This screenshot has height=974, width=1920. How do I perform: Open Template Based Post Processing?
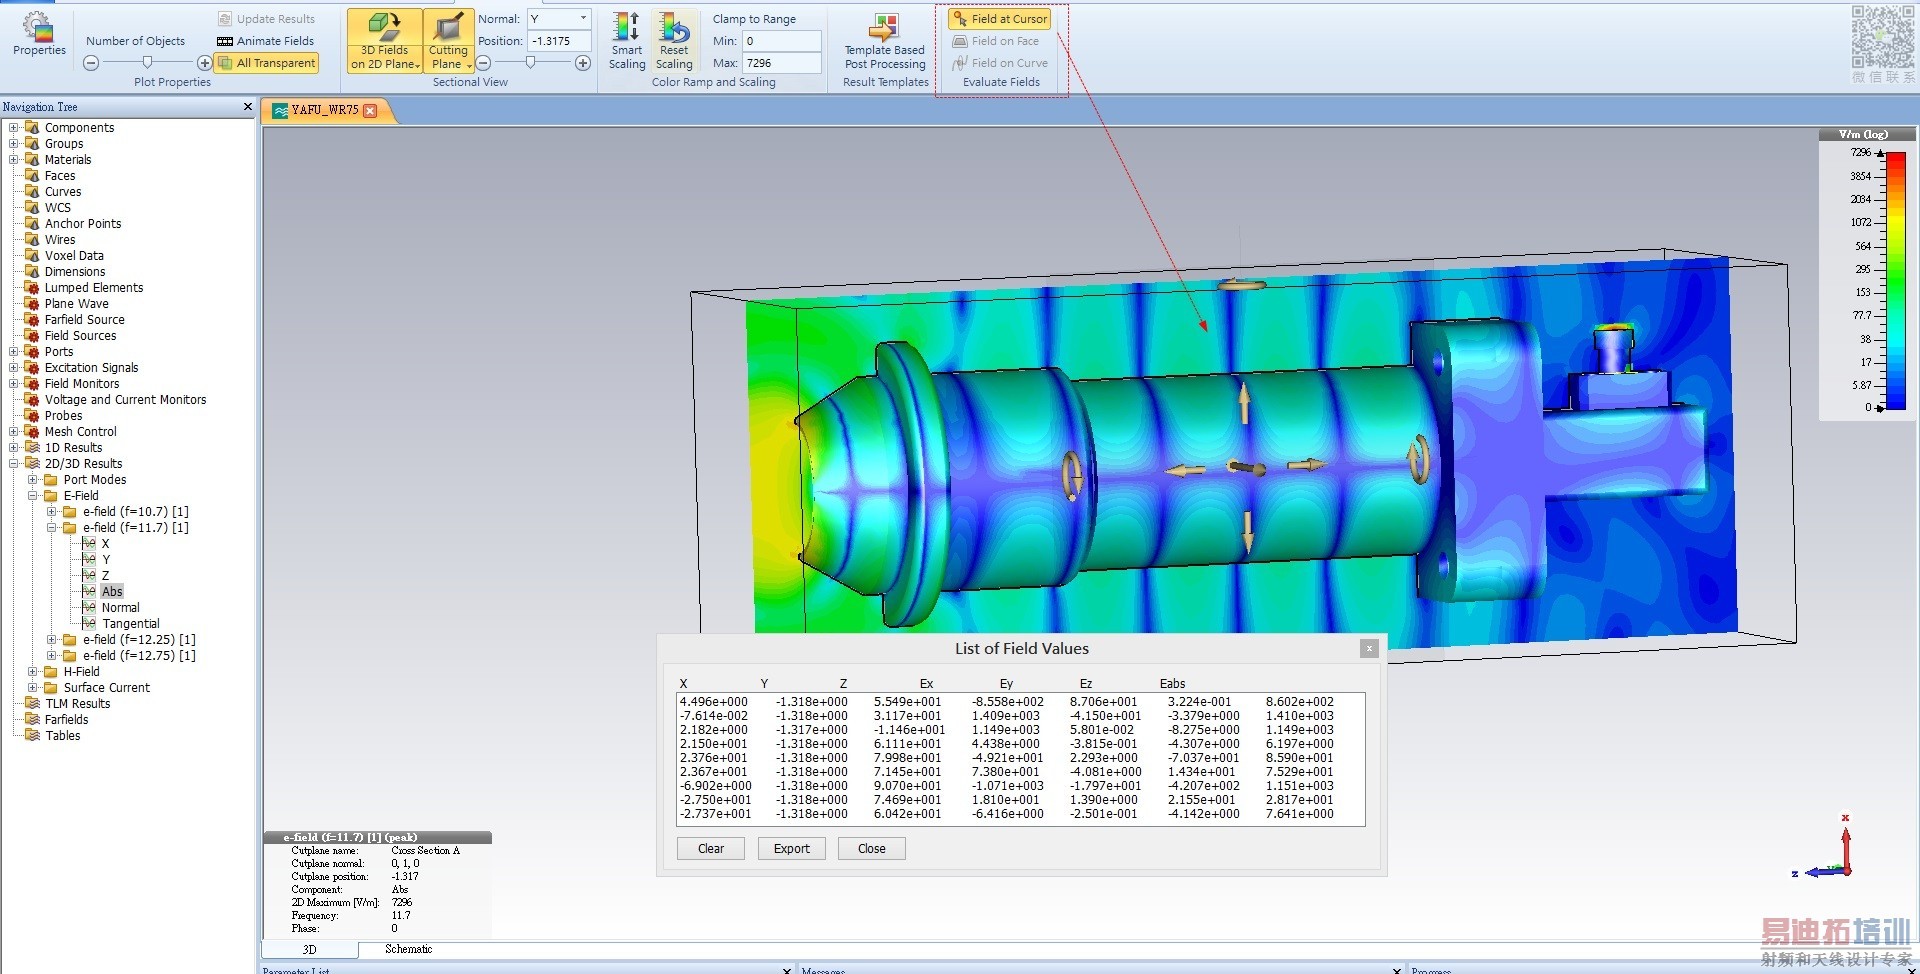coord(885,42)
